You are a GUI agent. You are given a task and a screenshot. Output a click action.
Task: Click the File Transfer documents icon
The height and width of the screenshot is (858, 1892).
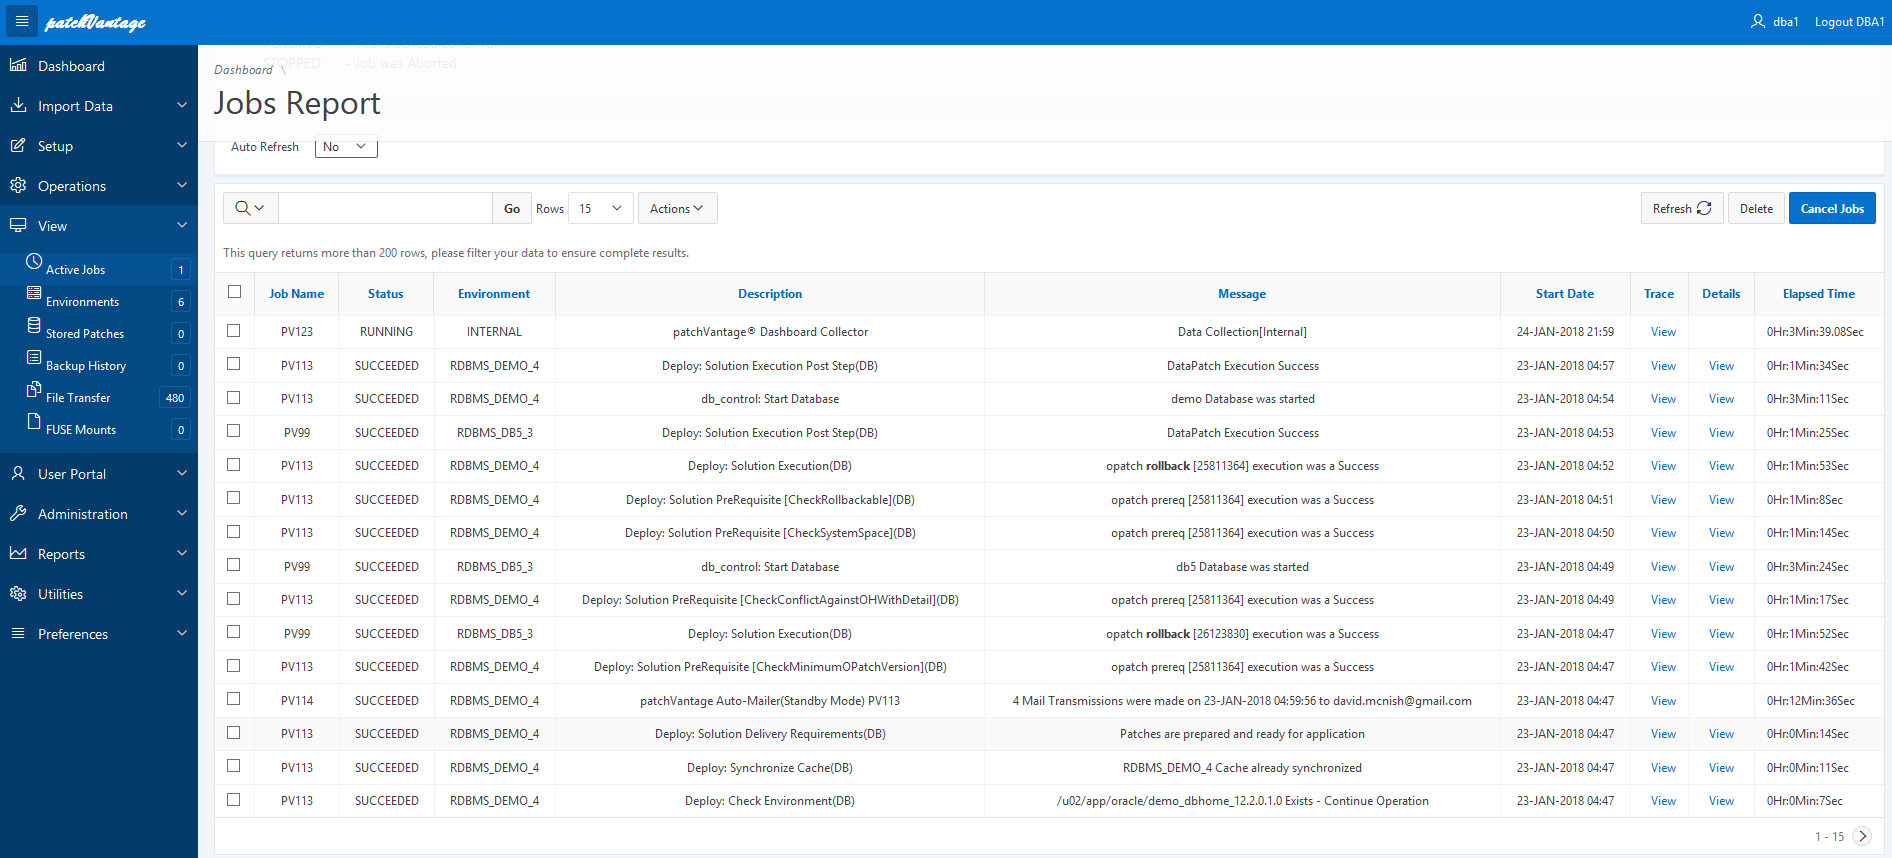tap(34, 389)
